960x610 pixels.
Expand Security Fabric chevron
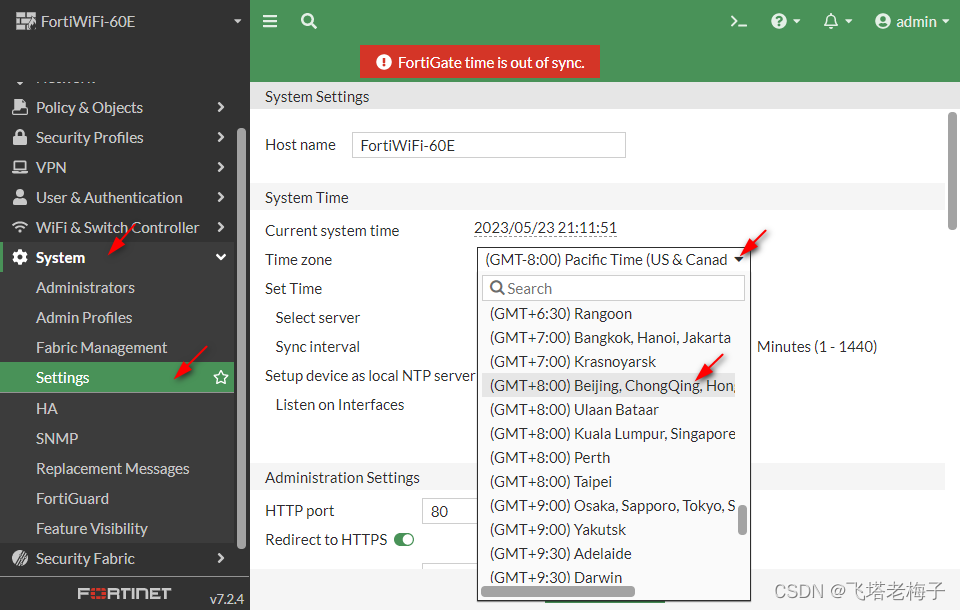click(221, 558)
